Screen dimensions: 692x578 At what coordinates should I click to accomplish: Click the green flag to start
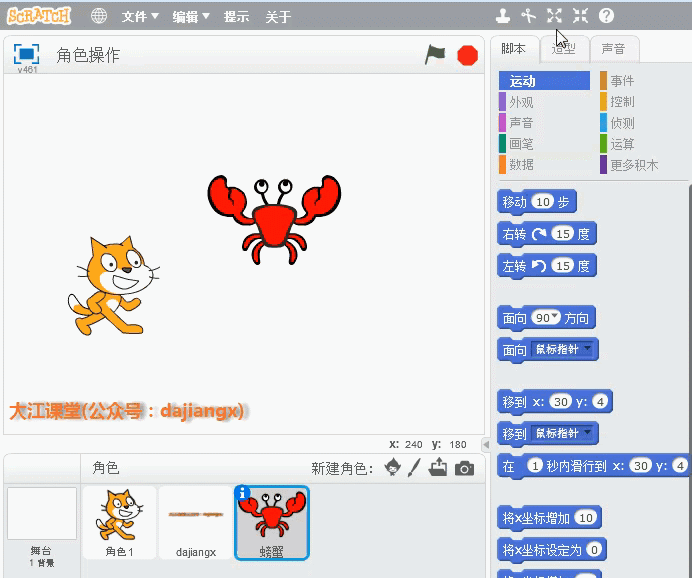point(435,55)
